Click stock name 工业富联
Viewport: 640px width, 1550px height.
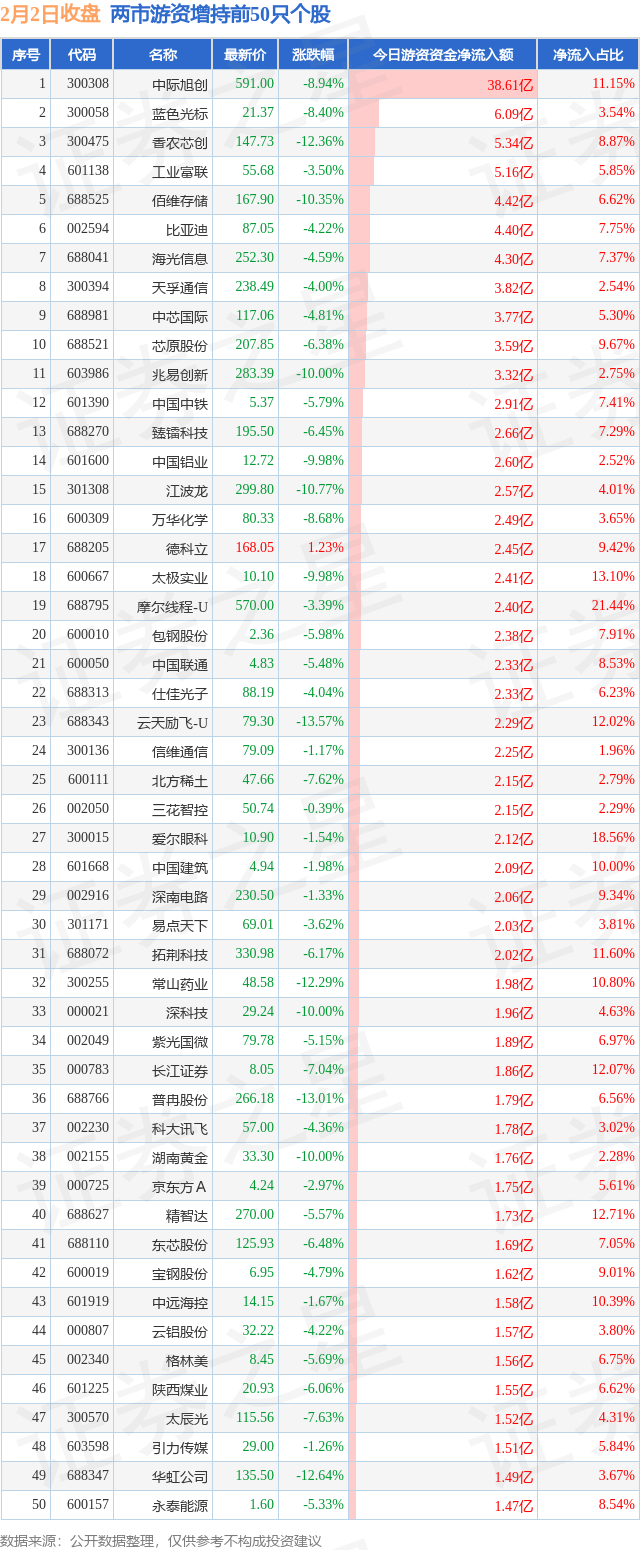(180, 171)
